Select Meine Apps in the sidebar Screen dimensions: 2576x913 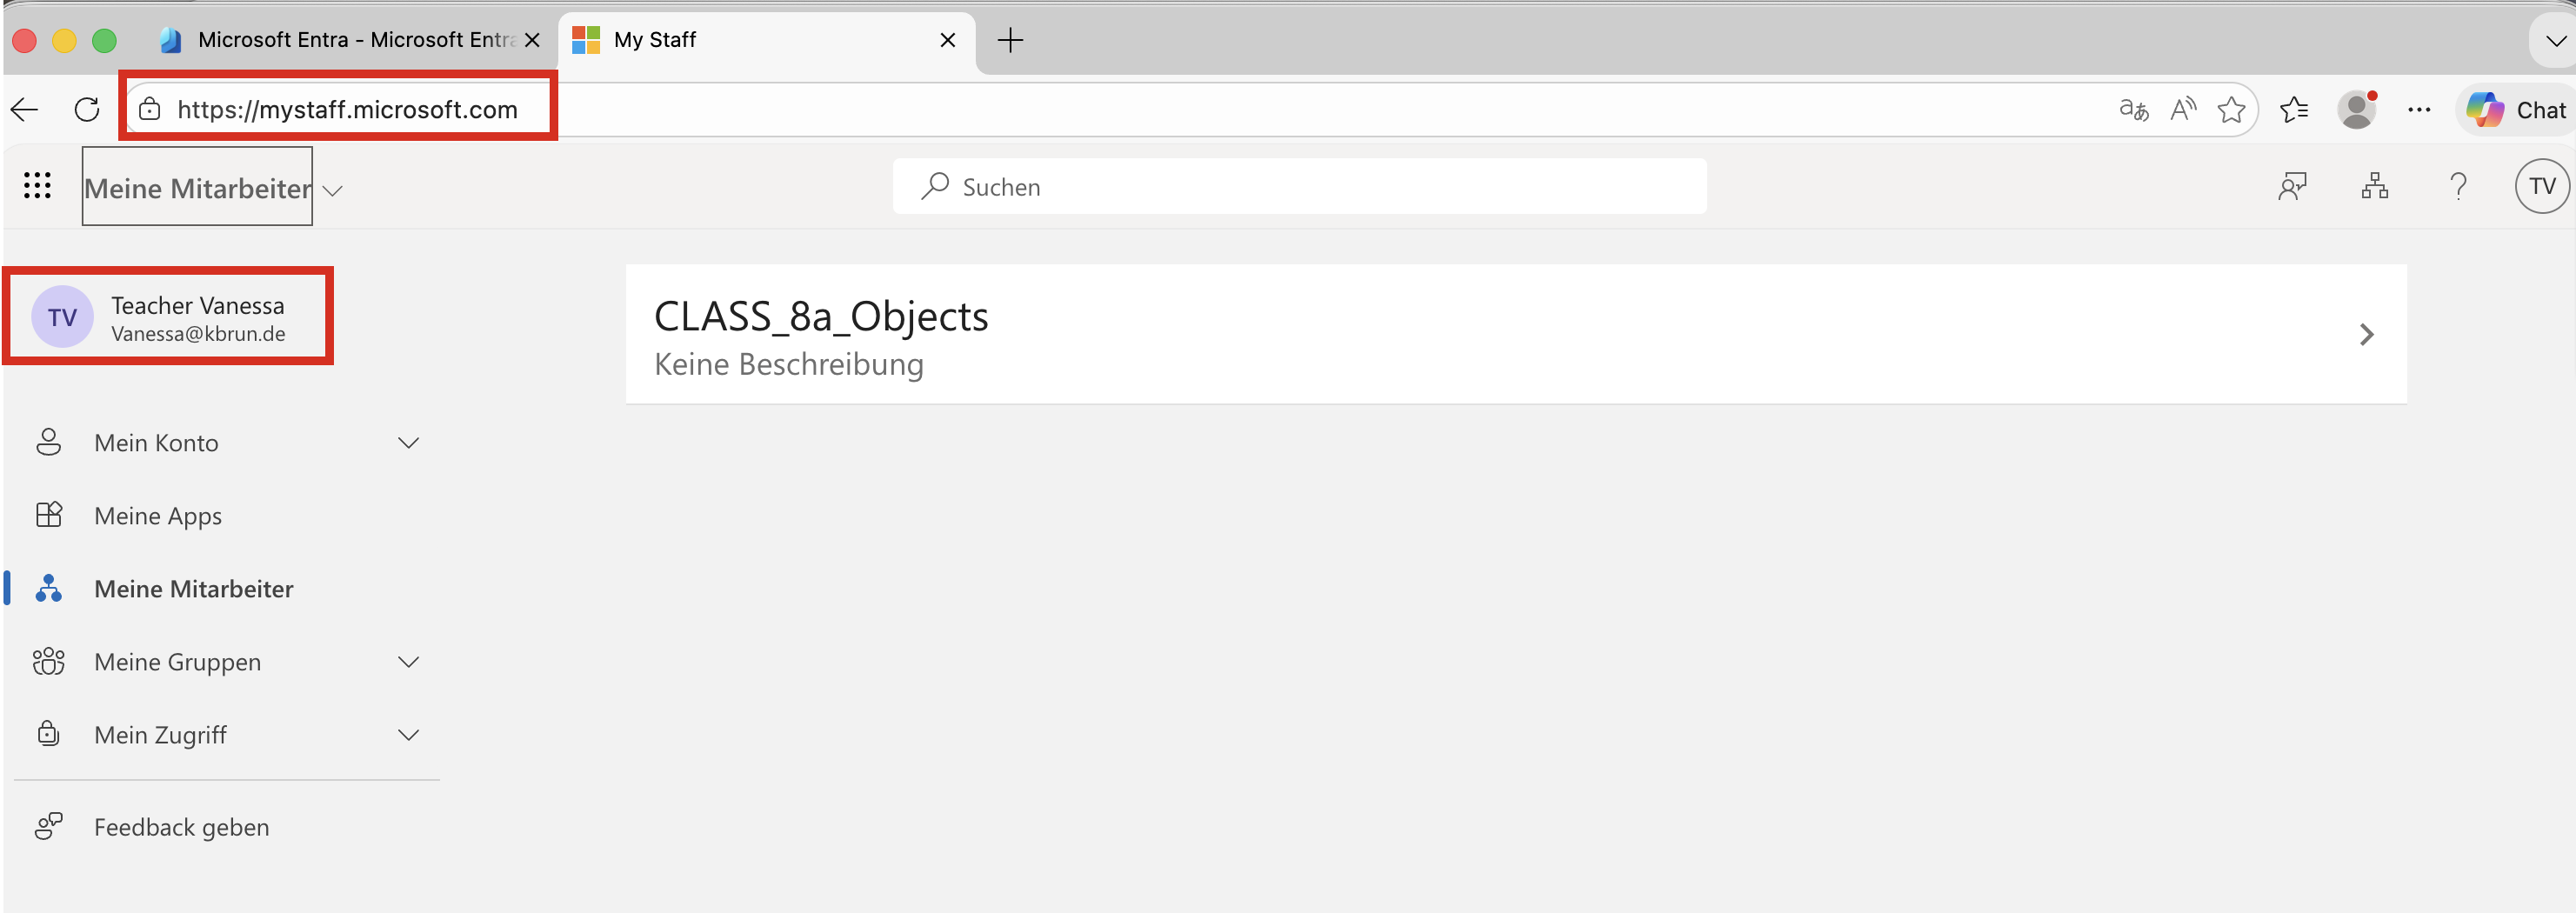click(158, 516)
